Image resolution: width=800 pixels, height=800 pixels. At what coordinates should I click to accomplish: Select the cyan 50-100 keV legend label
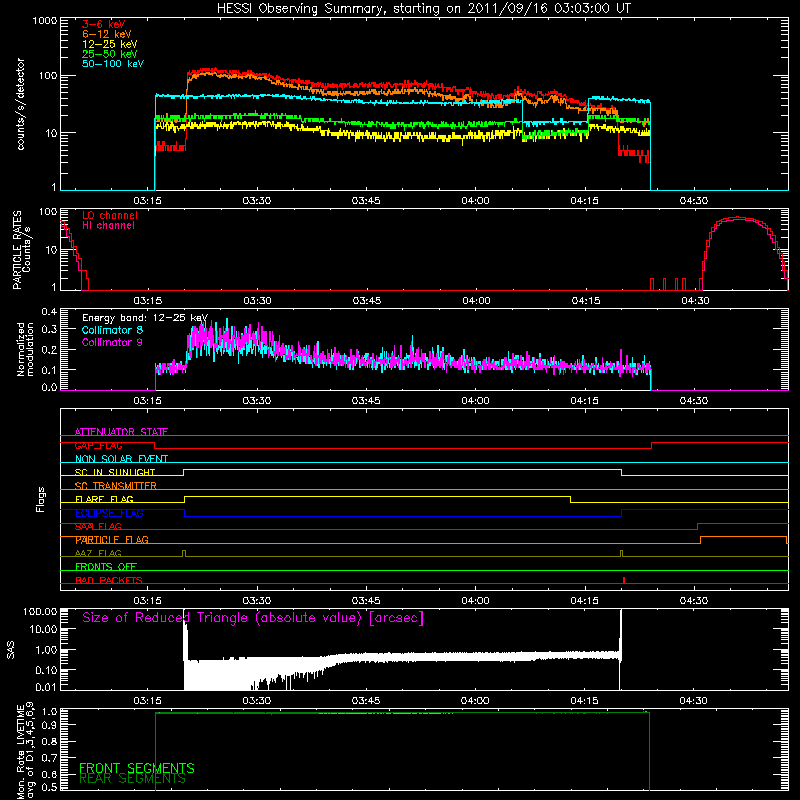(113, 64)
